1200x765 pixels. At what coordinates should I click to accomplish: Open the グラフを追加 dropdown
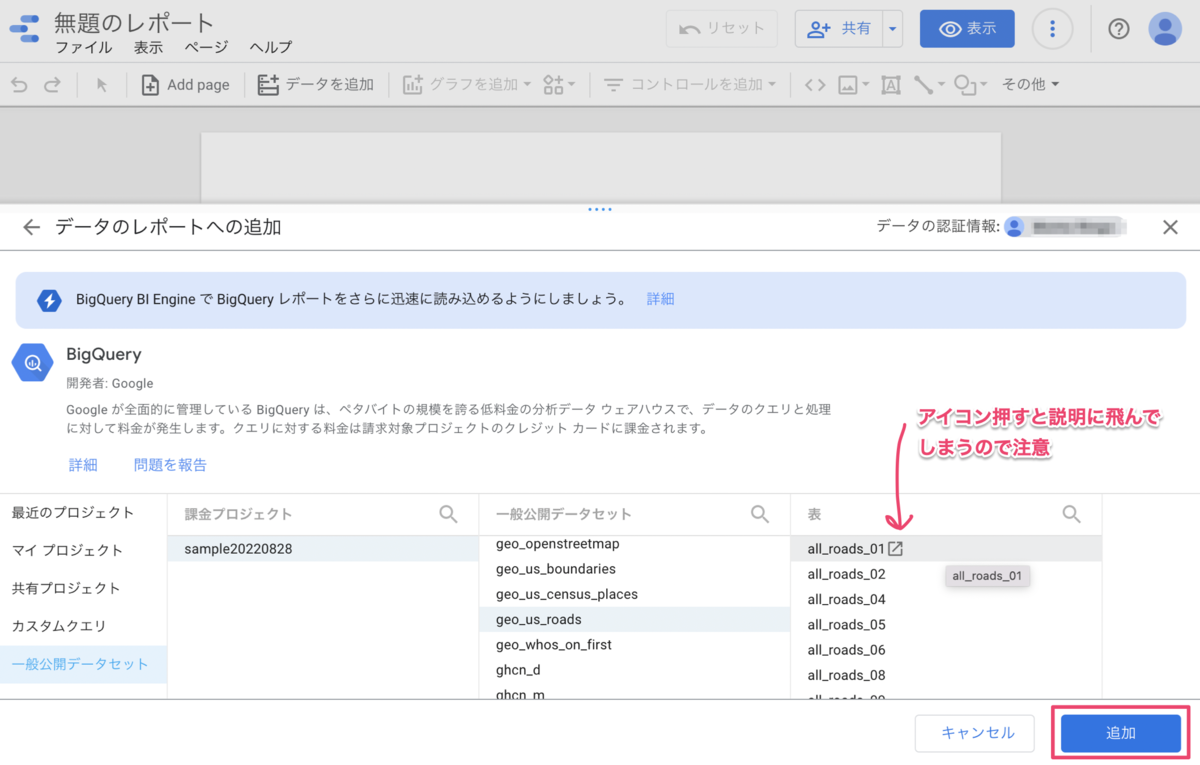[x=467, y=85]
